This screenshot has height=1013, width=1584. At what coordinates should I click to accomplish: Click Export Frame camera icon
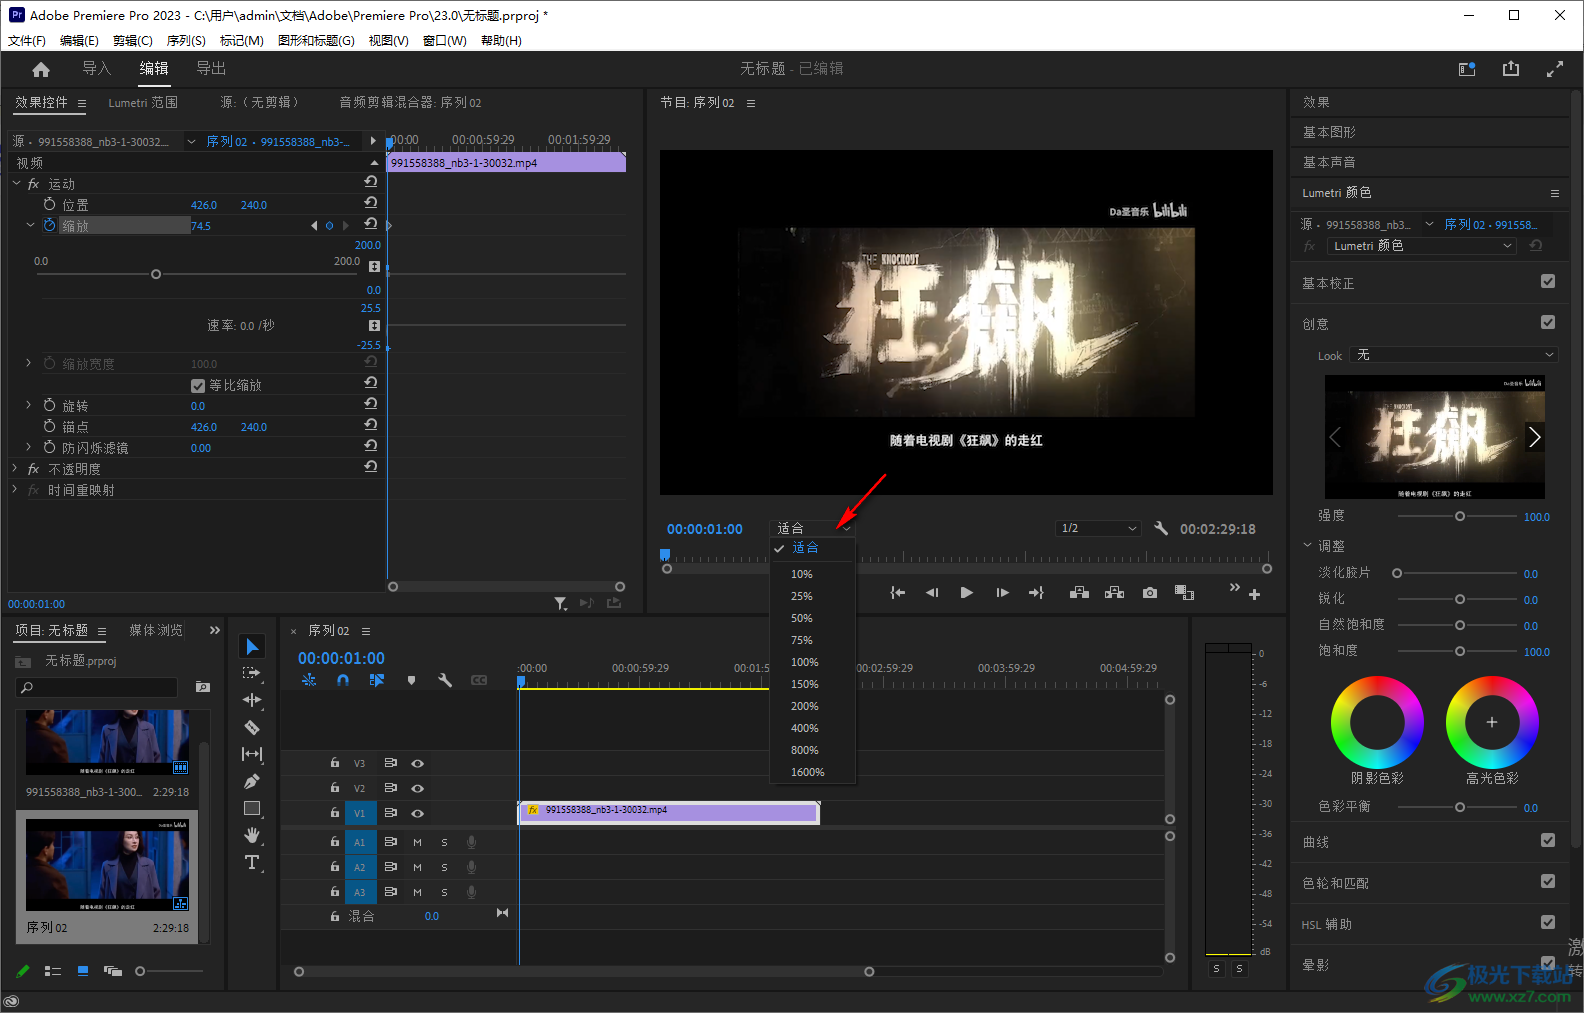[1150, 593]
